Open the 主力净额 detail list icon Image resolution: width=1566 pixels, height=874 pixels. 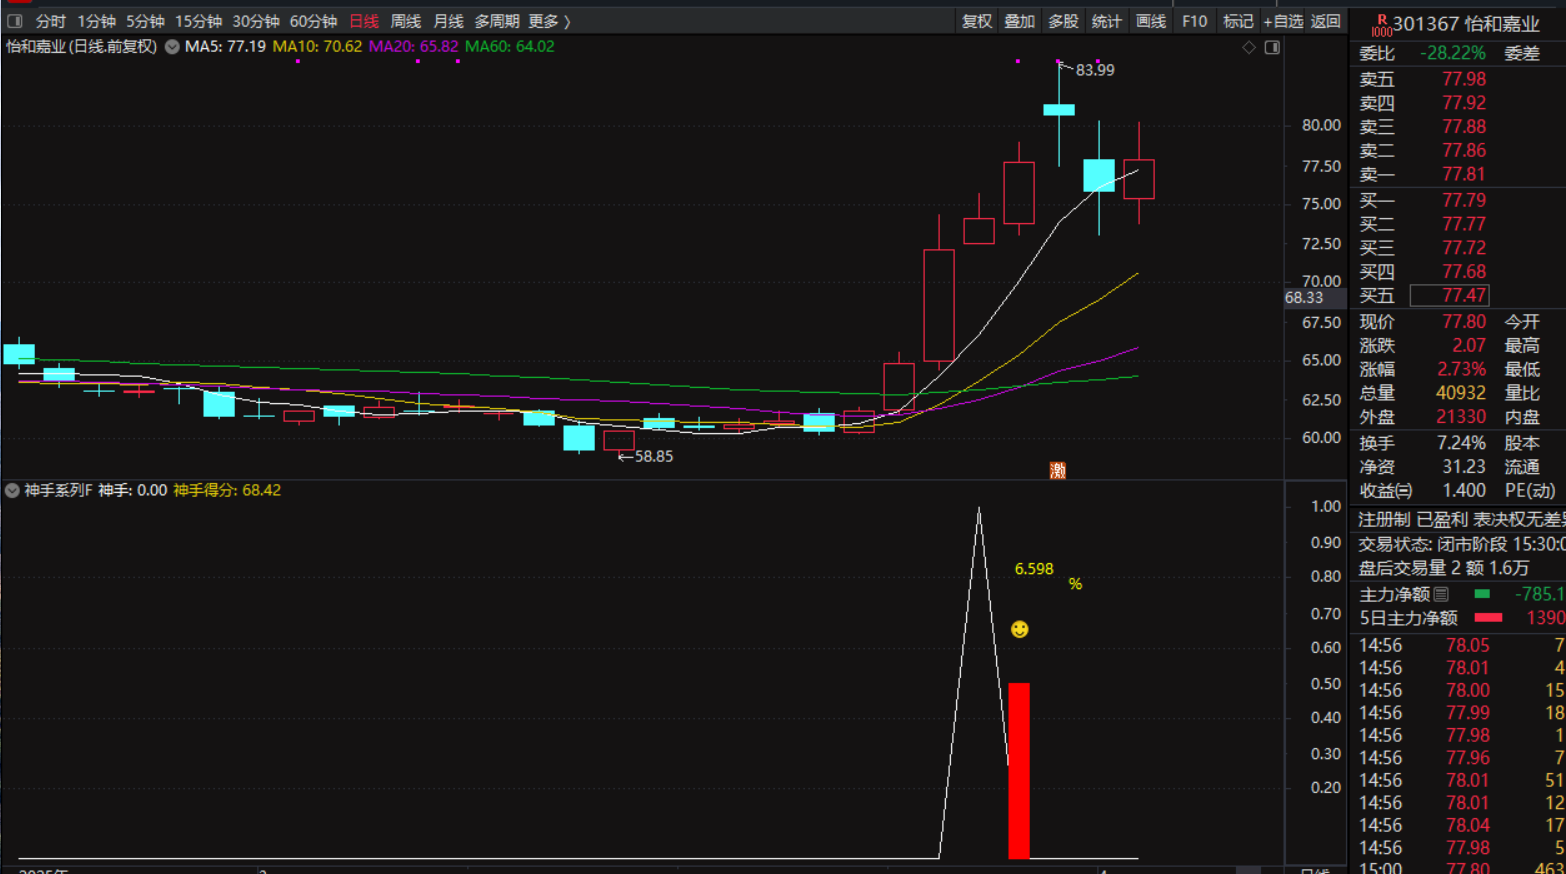(1441, 594)
